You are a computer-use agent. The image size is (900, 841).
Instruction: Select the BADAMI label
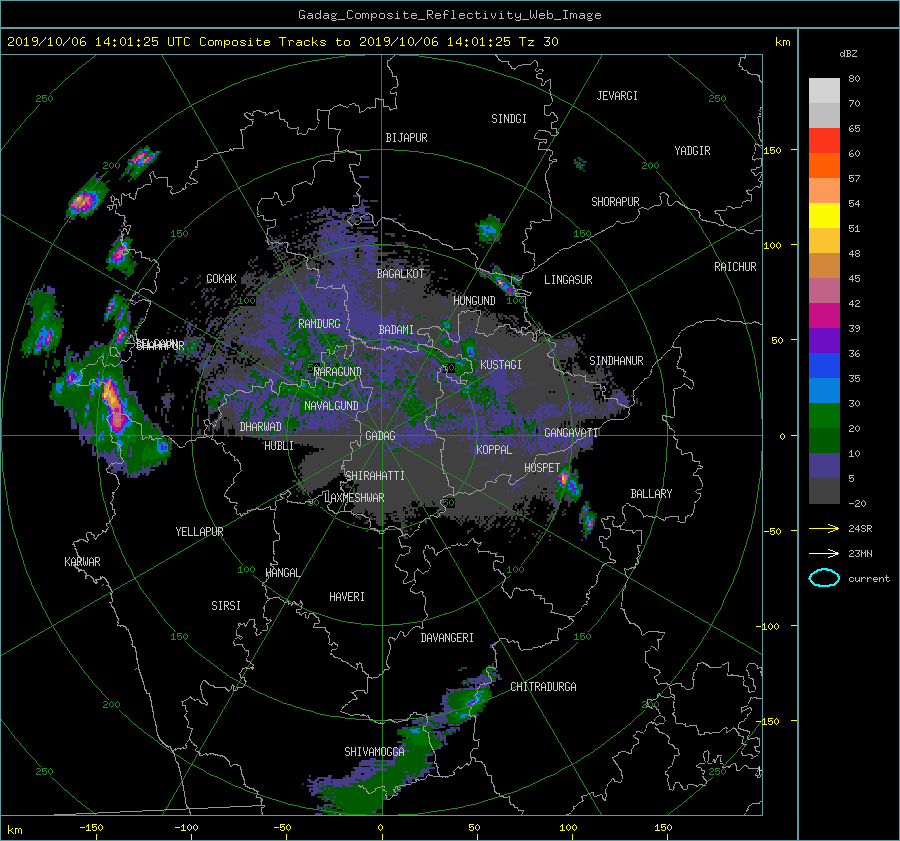396,330
